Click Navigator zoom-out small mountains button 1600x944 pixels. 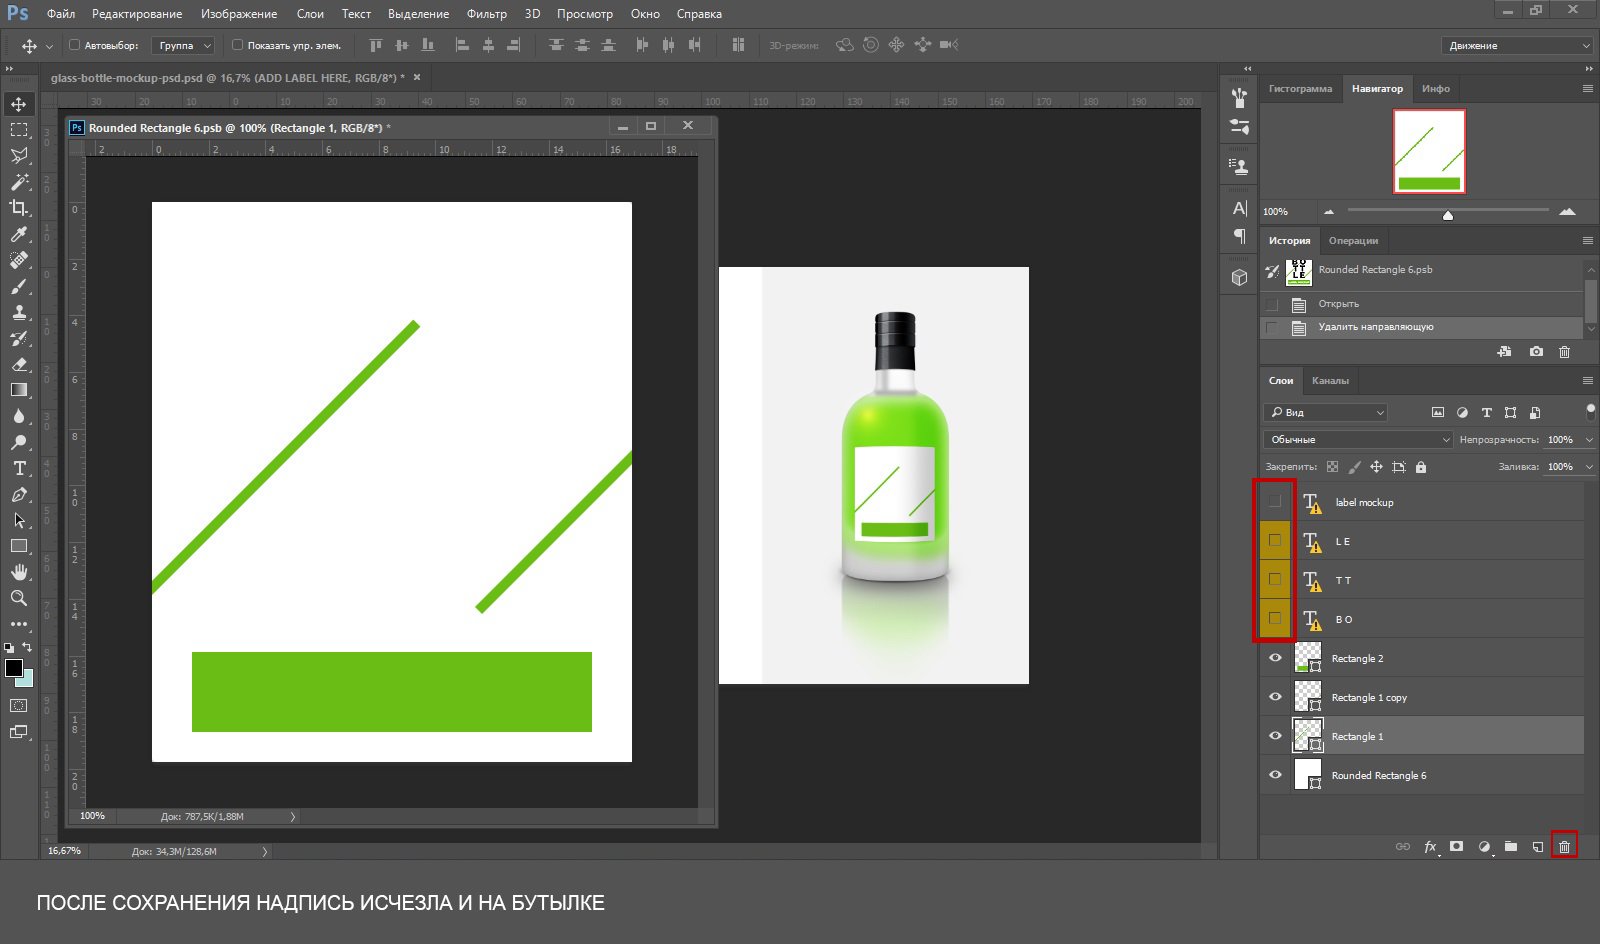[x=1329, y=212]
